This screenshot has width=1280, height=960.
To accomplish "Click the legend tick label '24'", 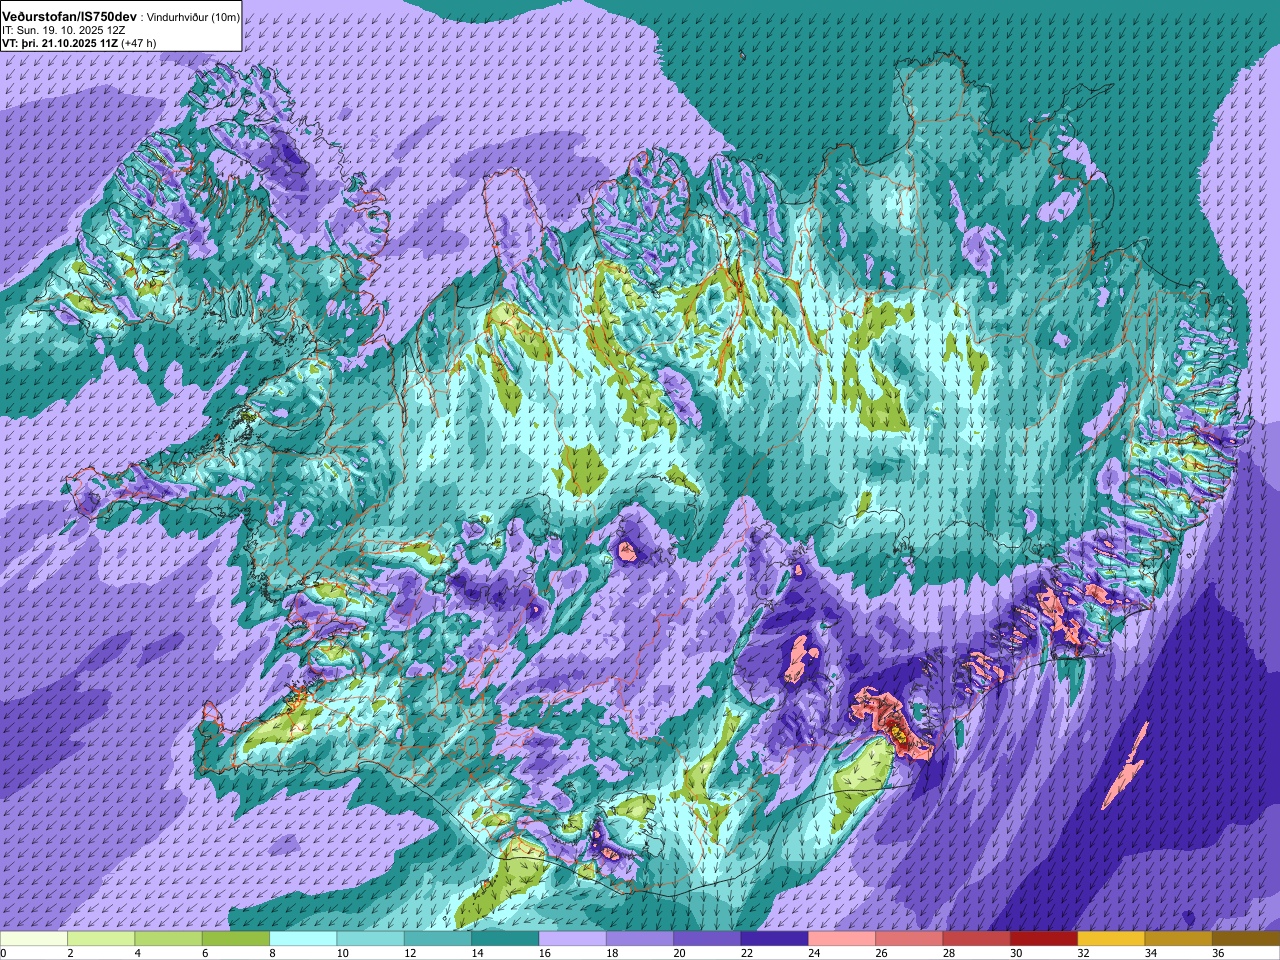I will pos(814,954).
